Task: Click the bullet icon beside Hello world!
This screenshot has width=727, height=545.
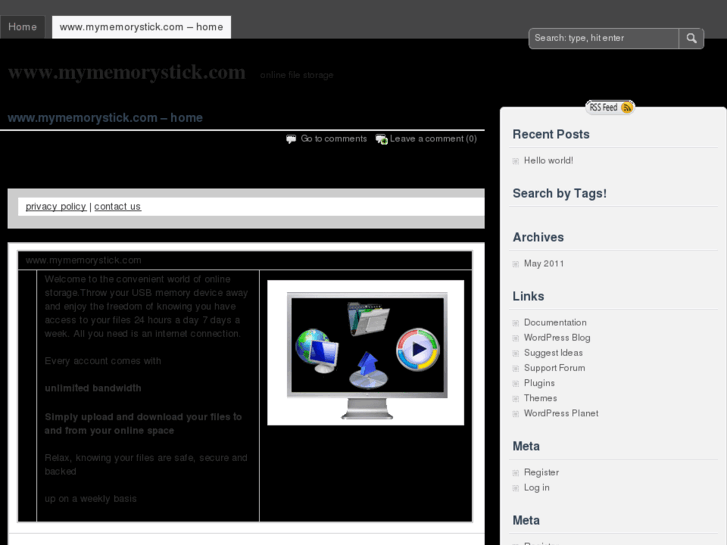Action: 516,161
